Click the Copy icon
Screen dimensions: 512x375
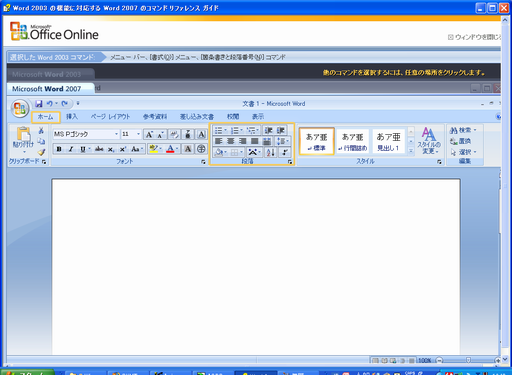click(41, 141)
